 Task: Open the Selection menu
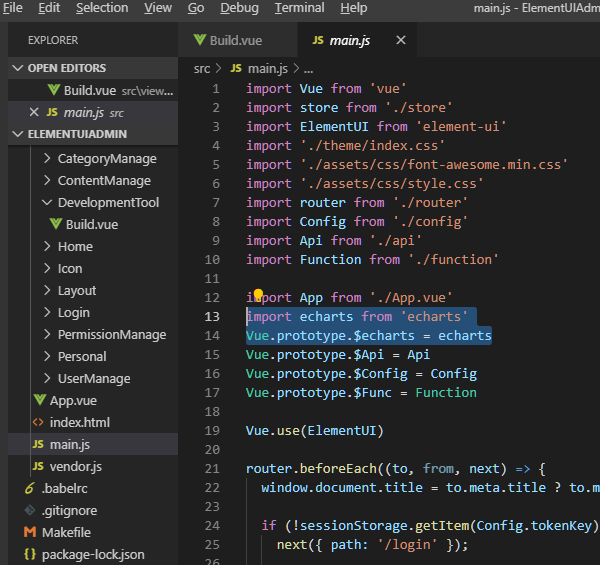[102, 8]
